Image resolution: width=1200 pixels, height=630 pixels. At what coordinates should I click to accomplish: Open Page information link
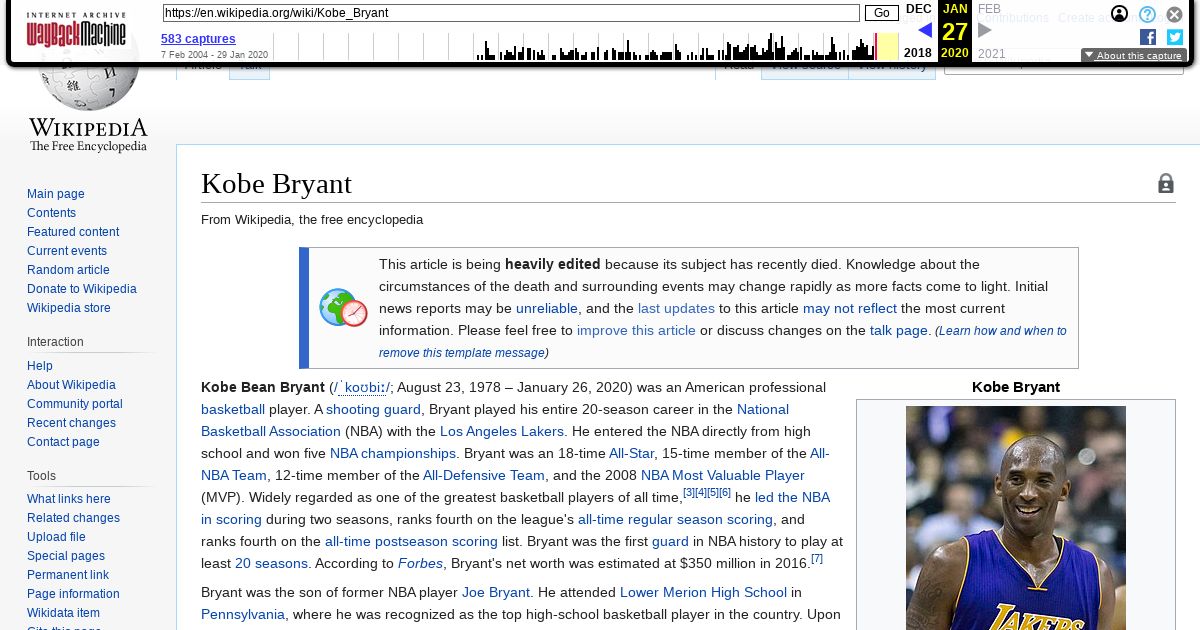point(73,594)
